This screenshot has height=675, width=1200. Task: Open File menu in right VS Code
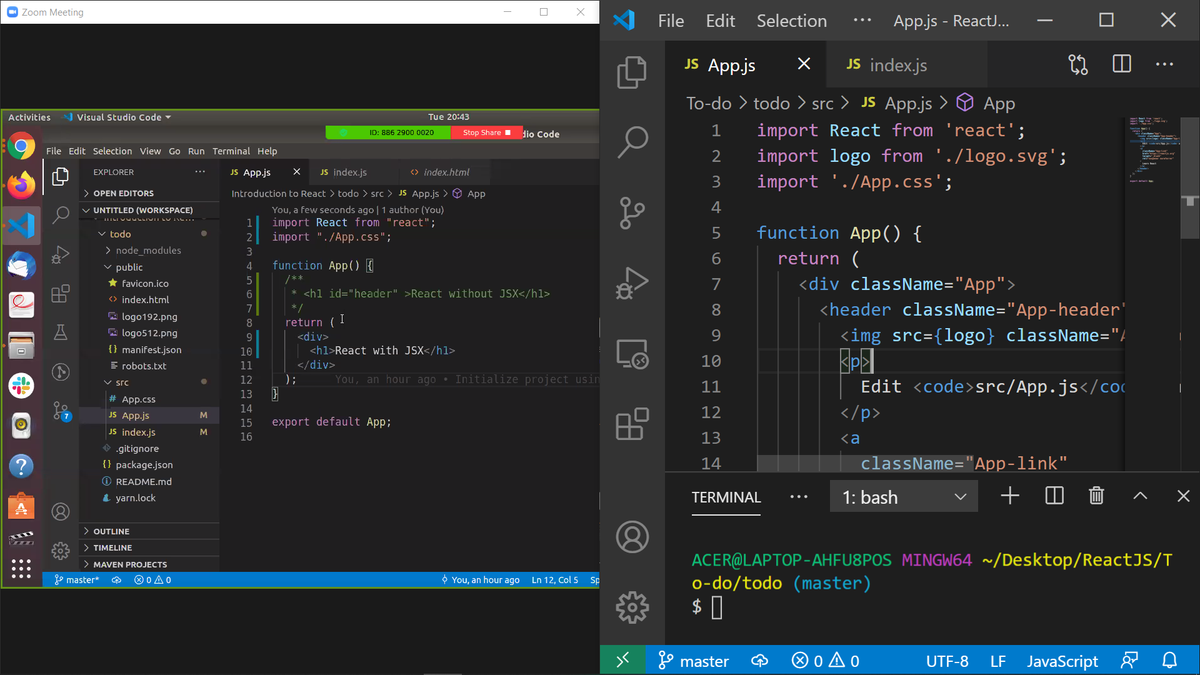(x=671, y=21)
